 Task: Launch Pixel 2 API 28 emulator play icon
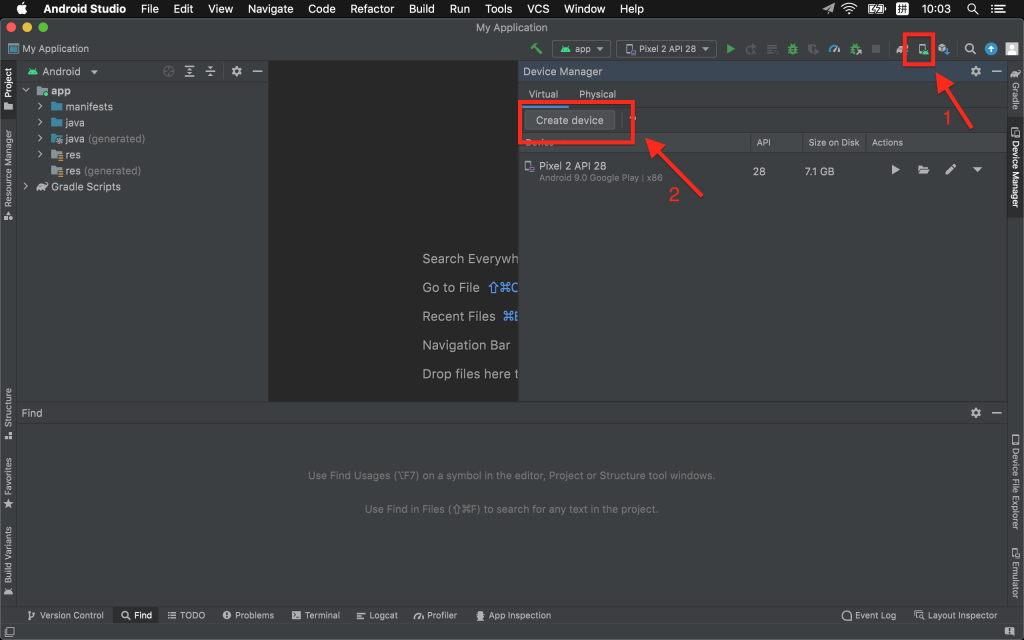click(x=895, y=170)
